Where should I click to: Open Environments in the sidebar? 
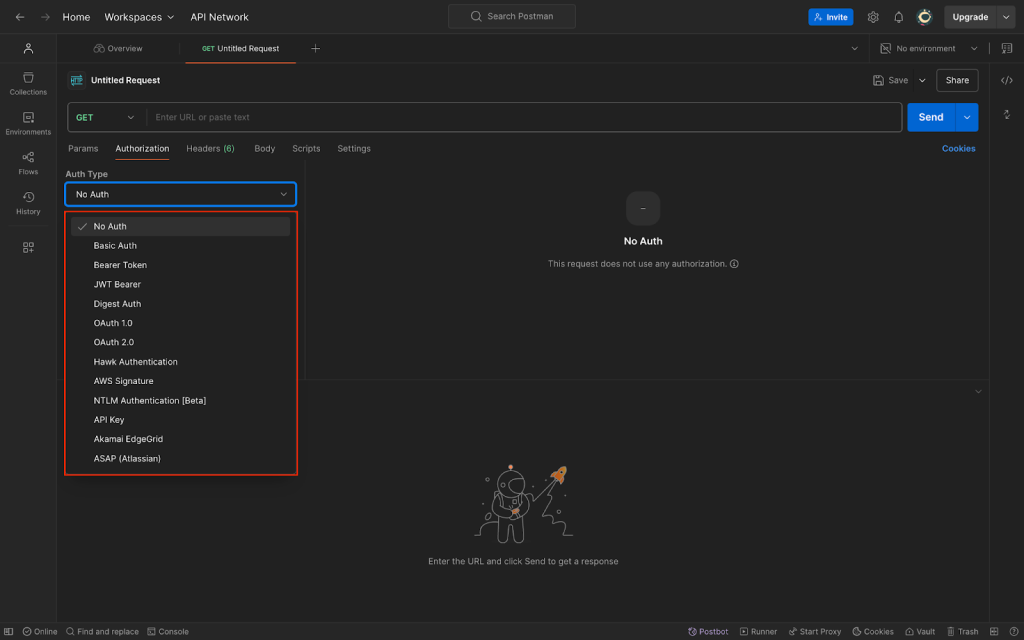[28, 124]
